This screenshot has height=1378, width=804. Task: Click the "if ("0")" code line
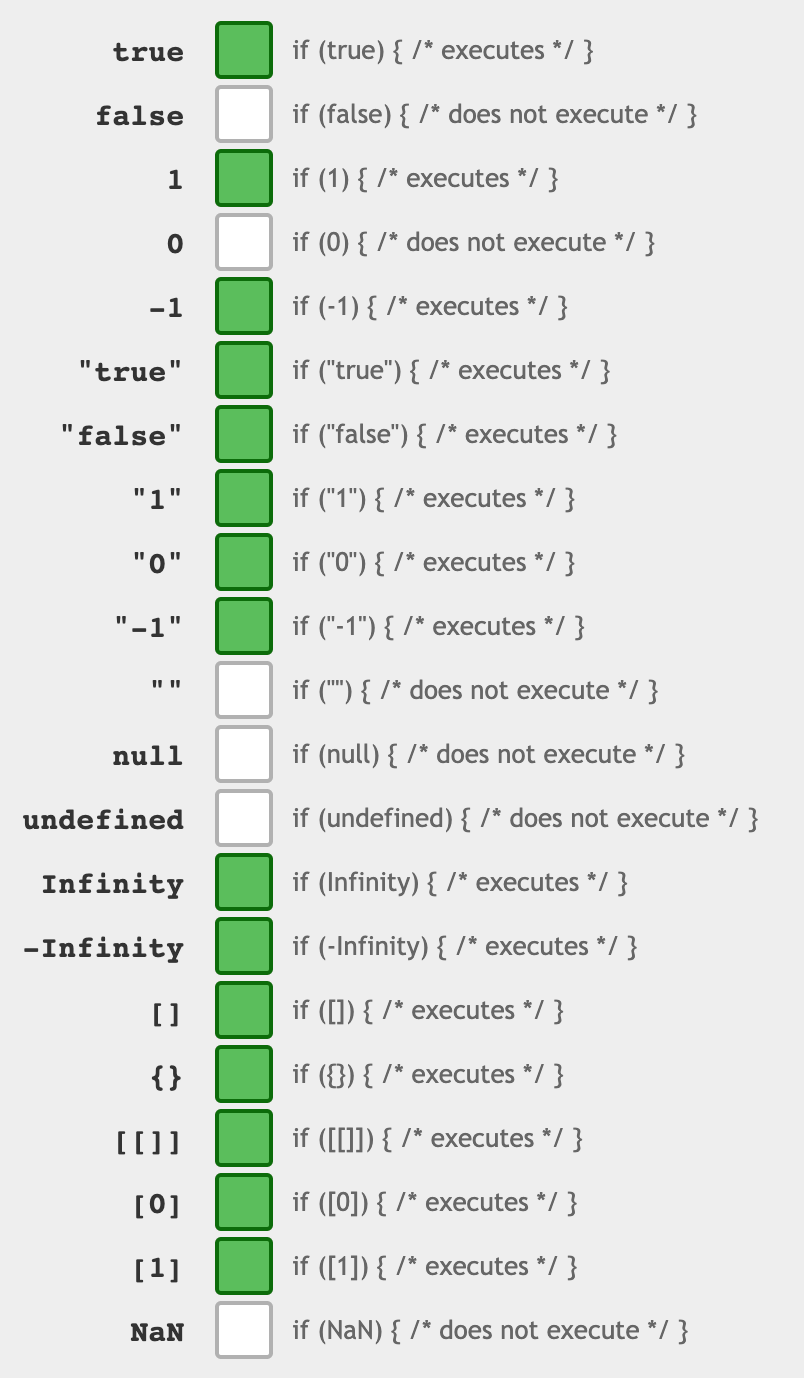tap(433, 562)
